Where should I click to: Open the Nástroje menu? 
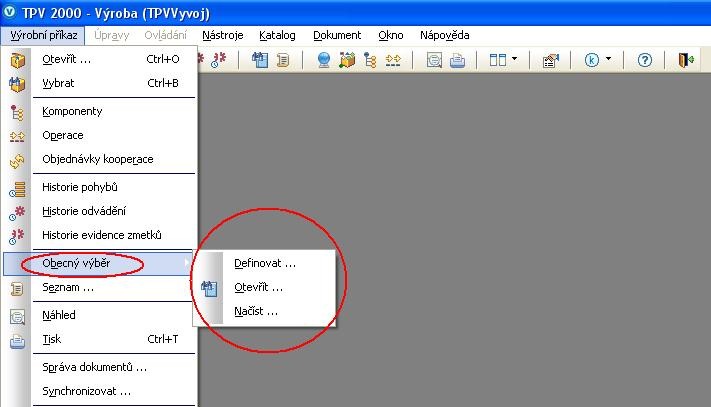[x=223, y=35]
